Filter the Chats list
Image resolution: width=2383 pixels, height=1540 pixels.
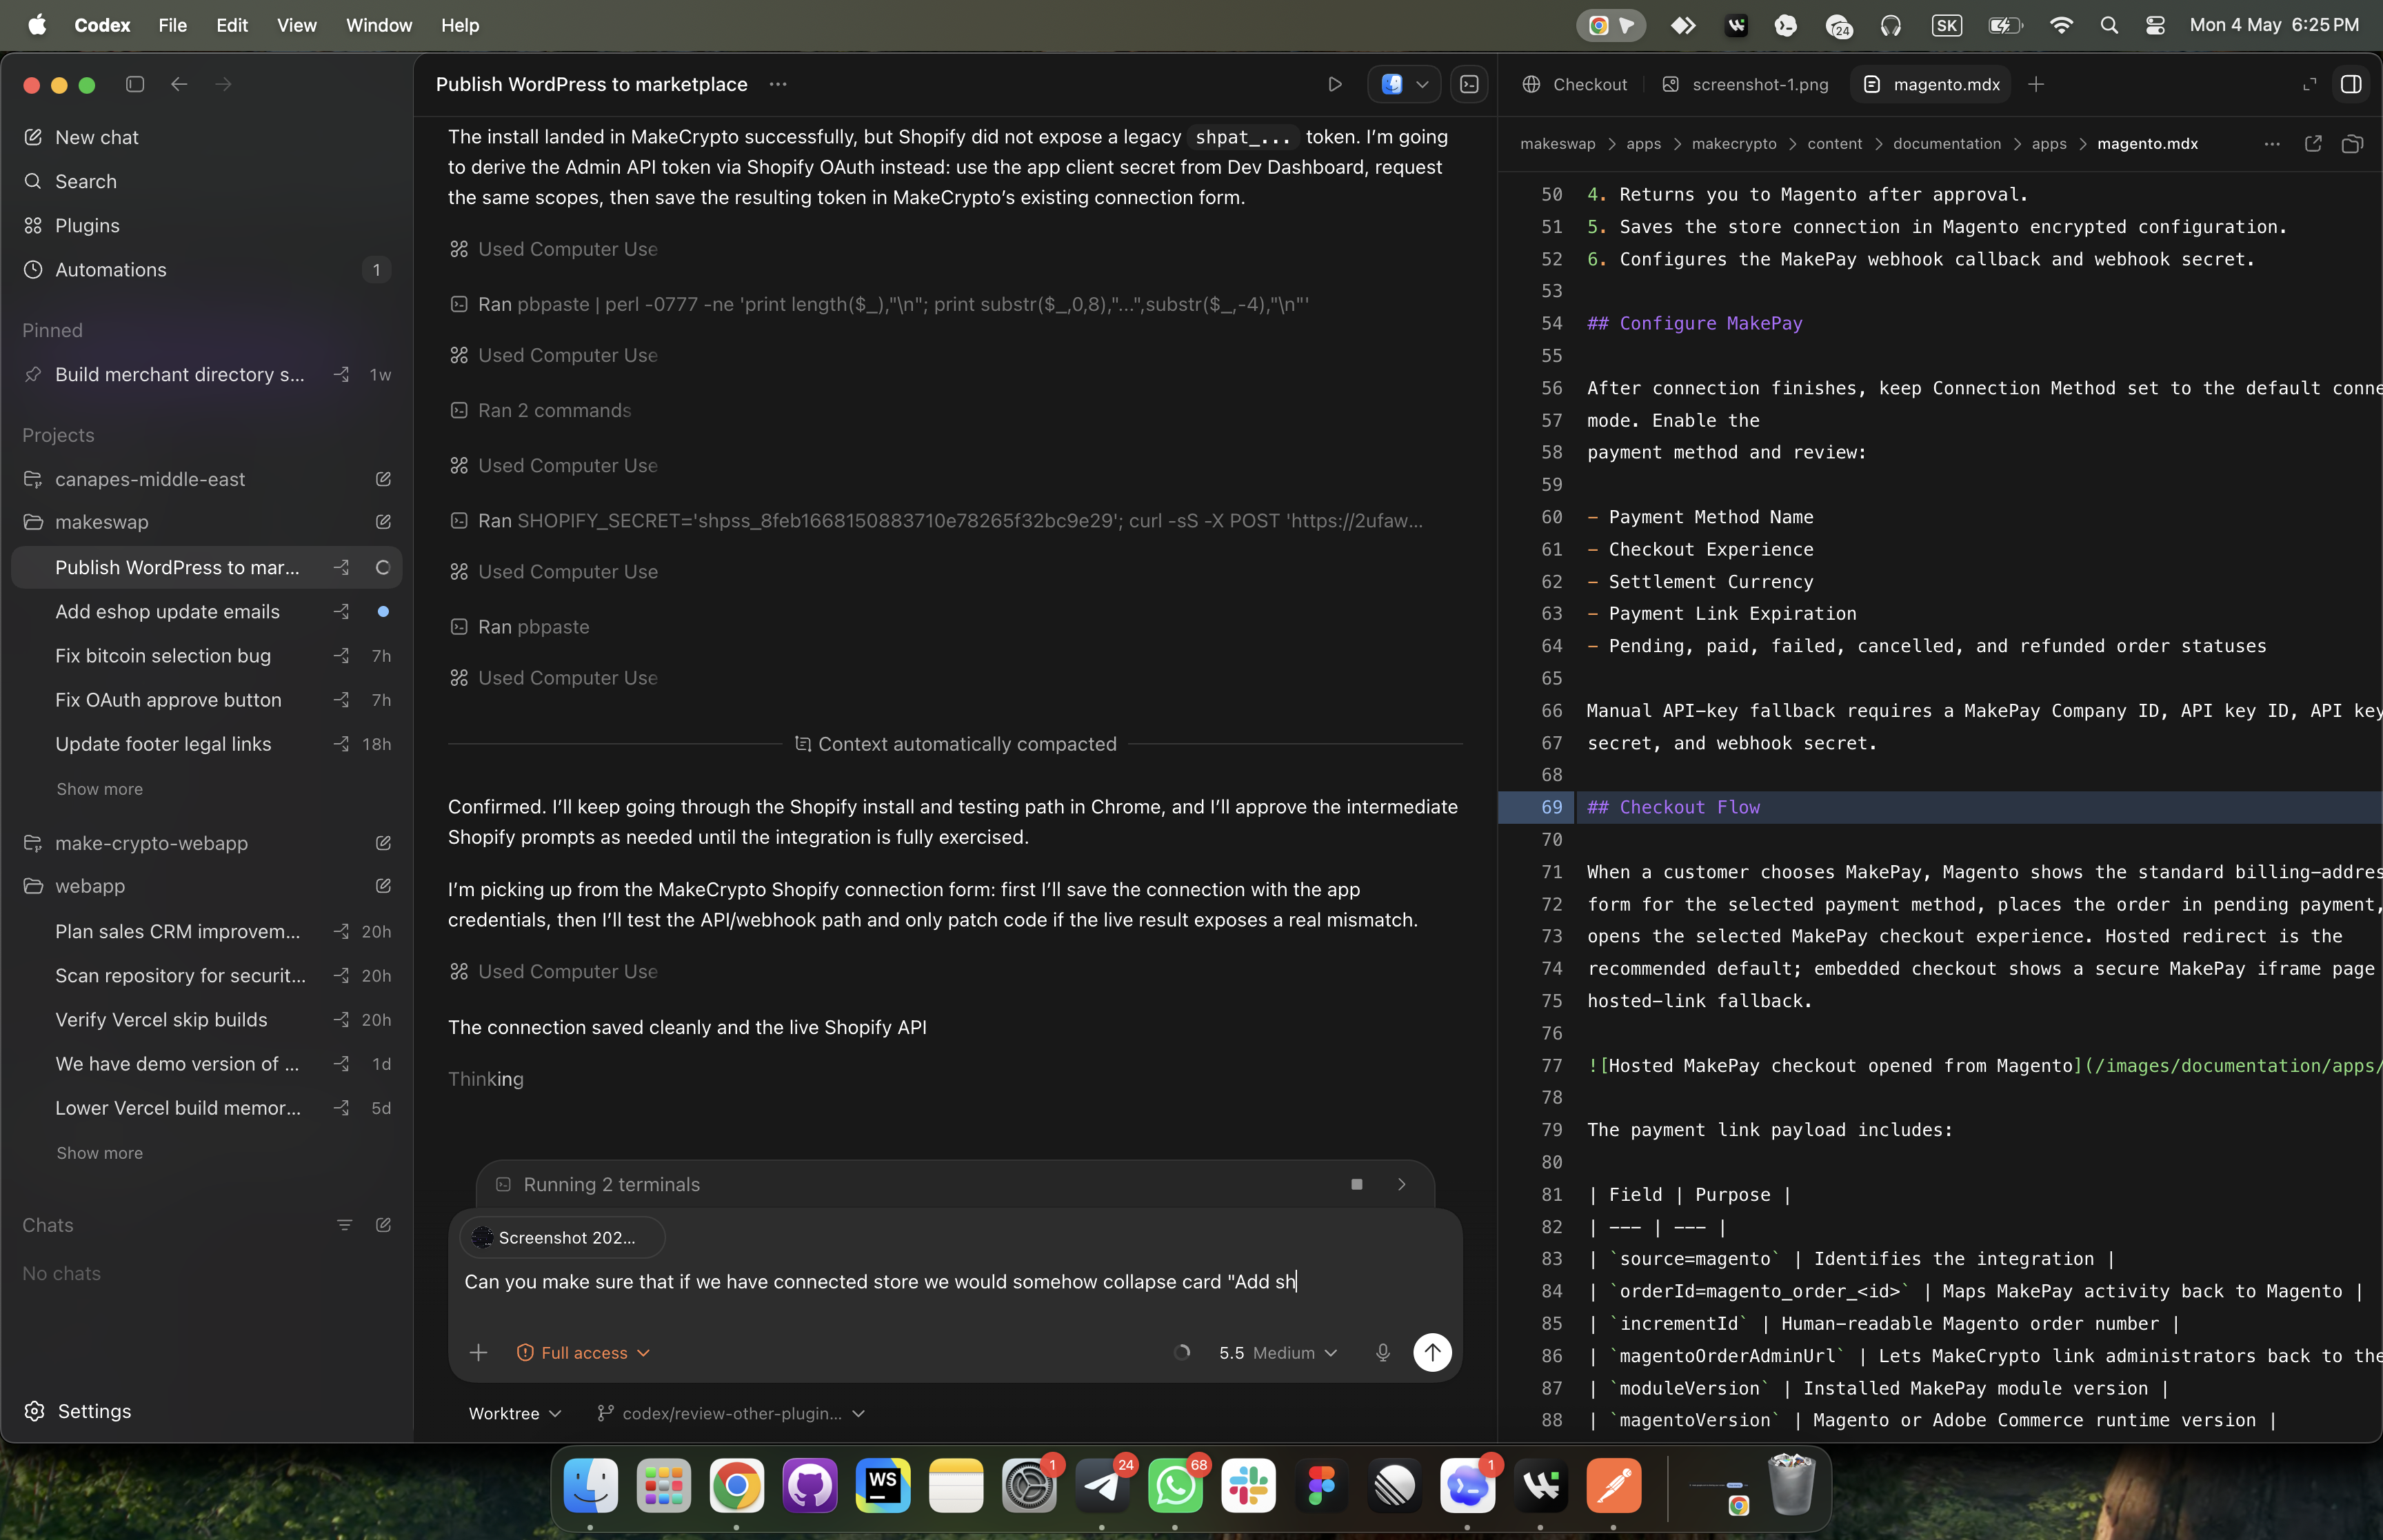tap(345, 1225)
